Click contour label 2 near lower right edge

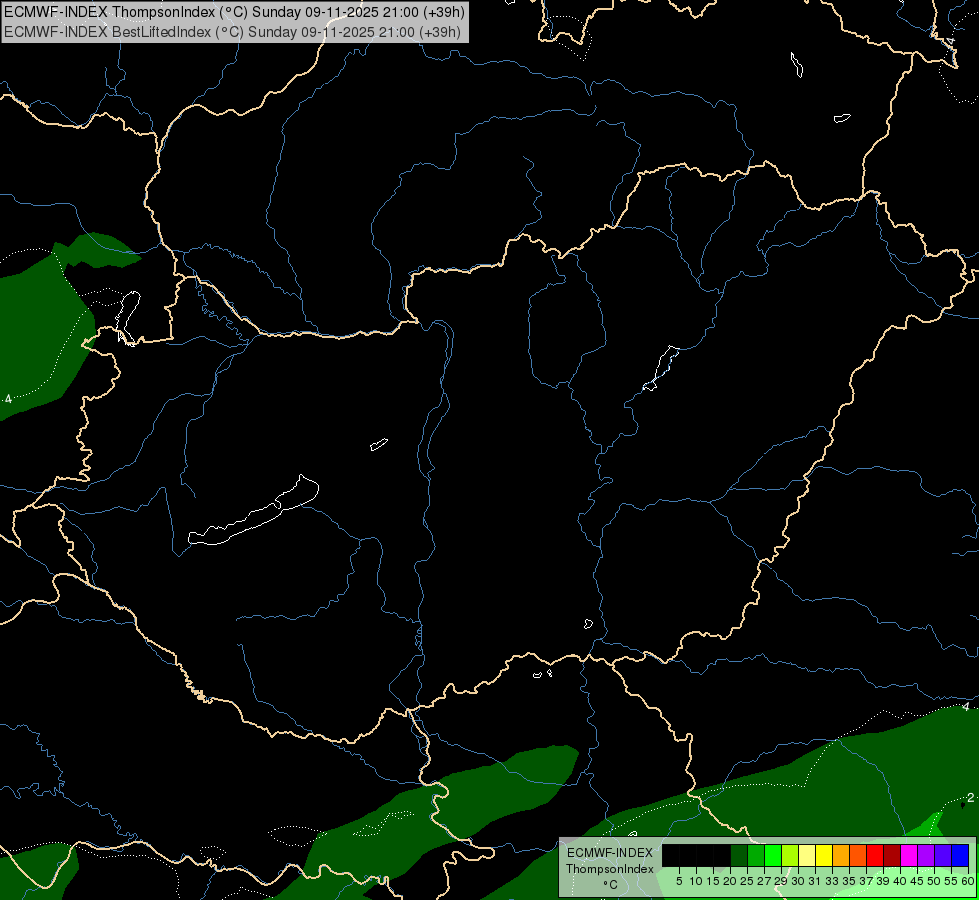pos(971,798)
